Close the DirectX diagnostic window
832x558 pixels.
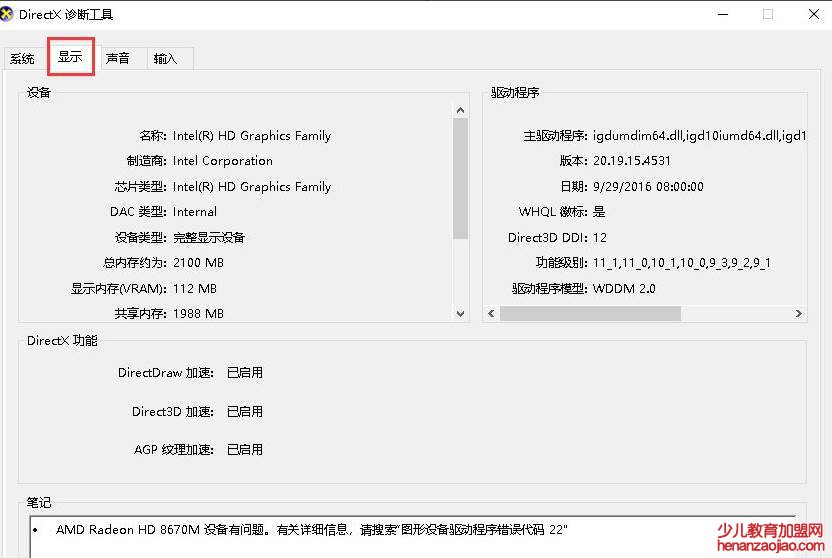(813, 14)
